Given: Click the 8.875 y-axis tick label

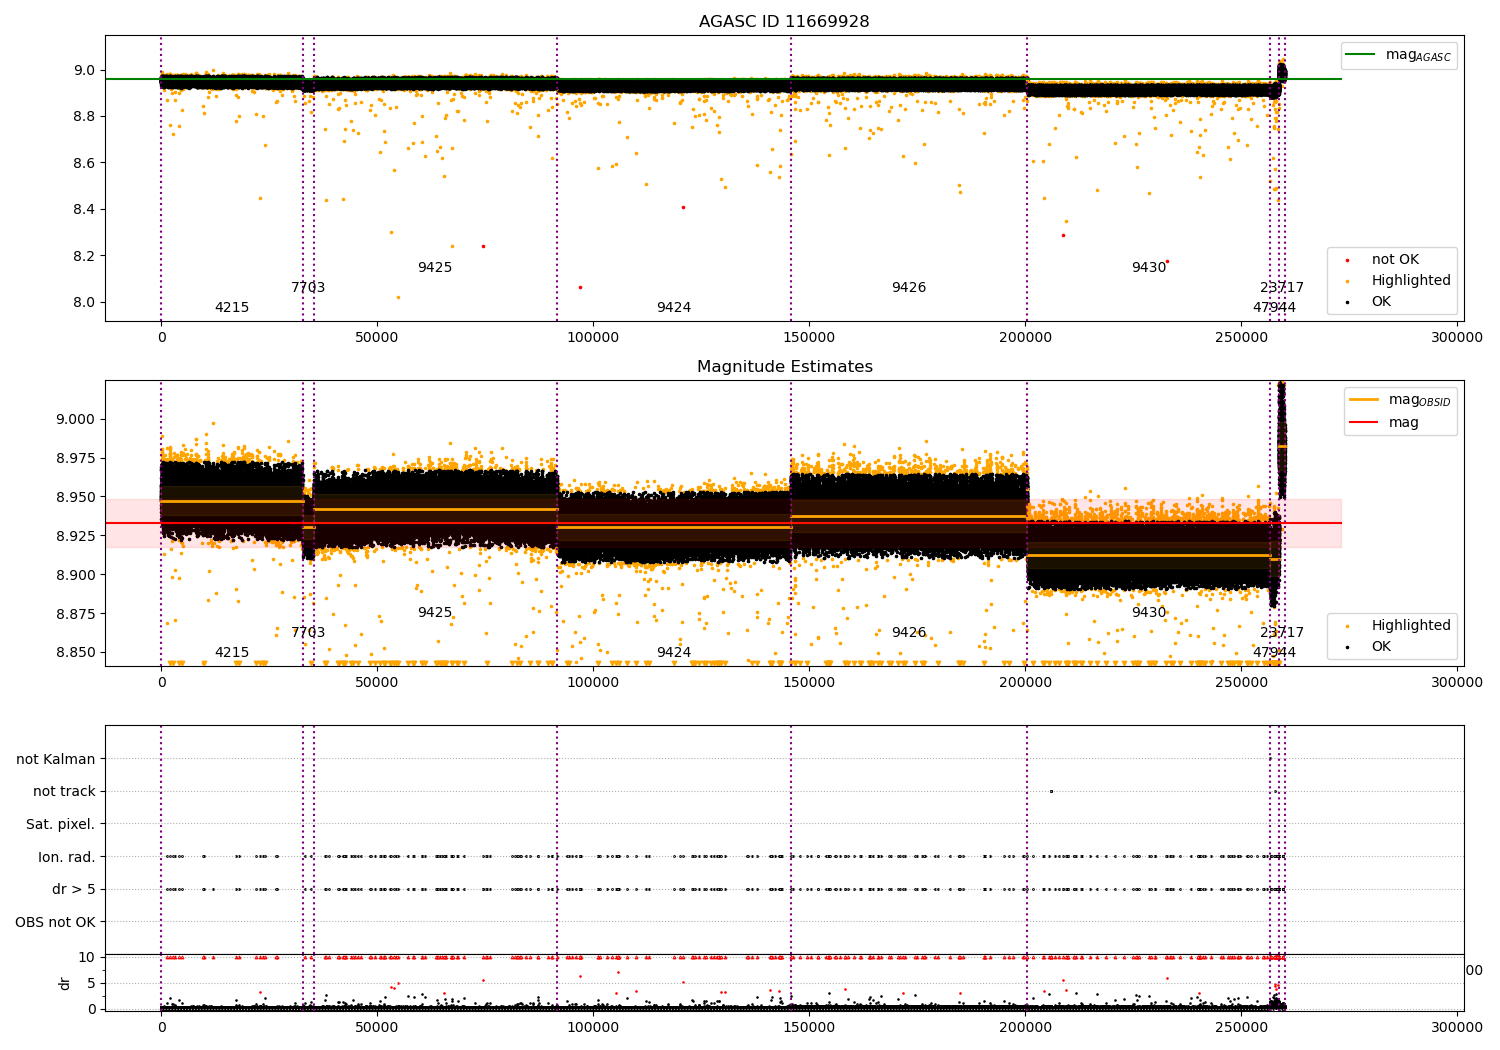Looking at the screenshot, I should coord(75,614).
